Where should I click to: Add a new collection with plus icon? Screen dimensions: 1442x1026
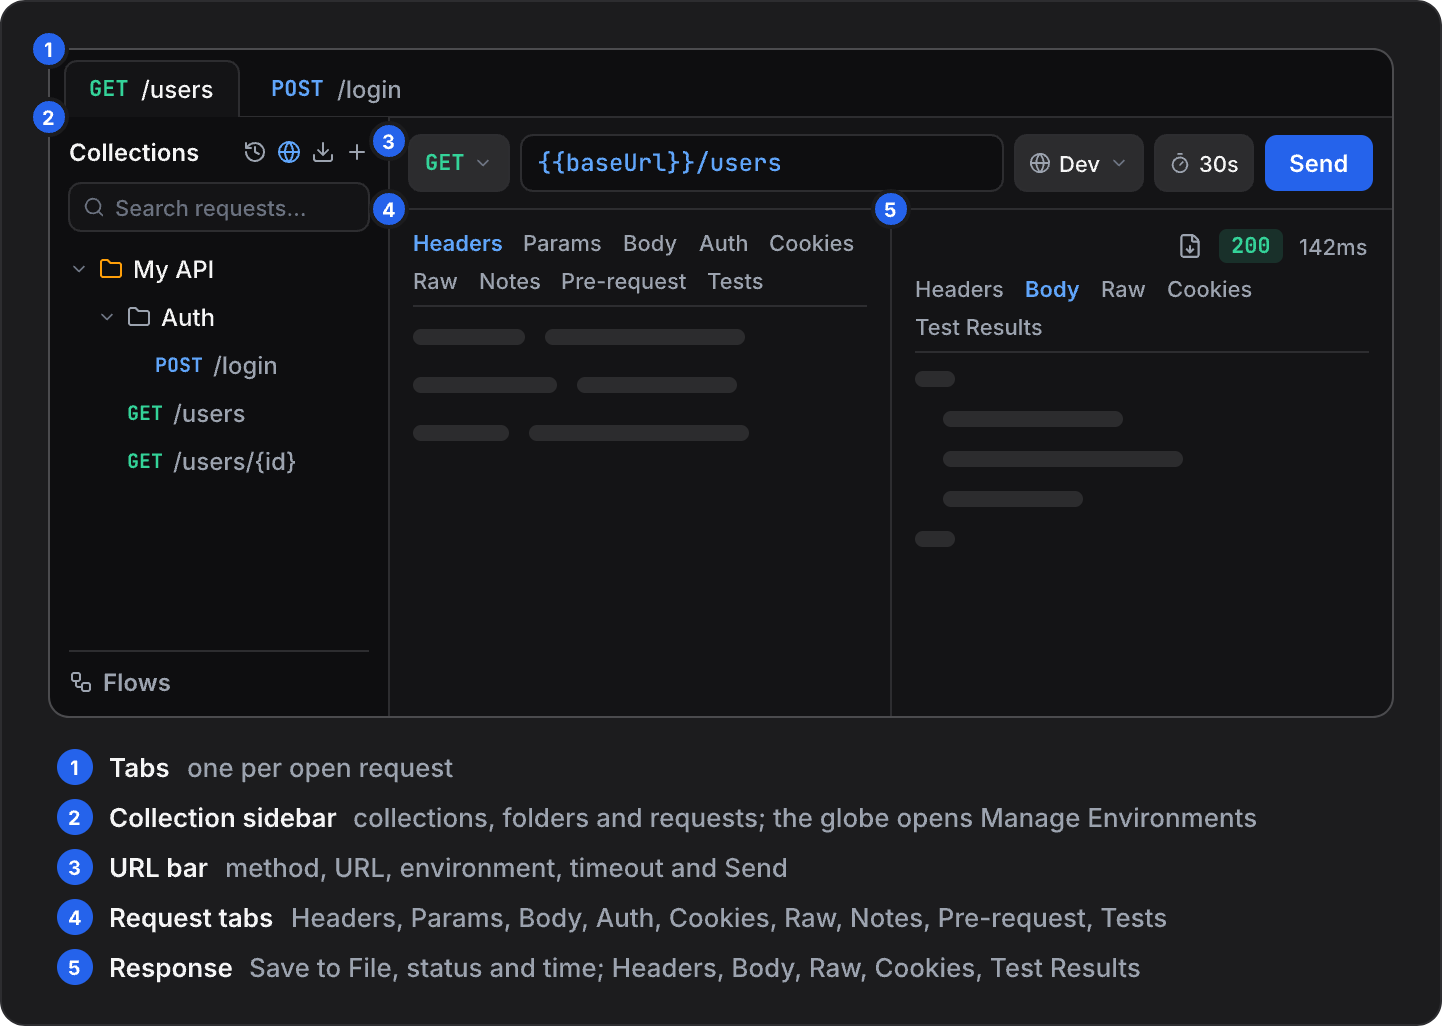pos(357,152)
